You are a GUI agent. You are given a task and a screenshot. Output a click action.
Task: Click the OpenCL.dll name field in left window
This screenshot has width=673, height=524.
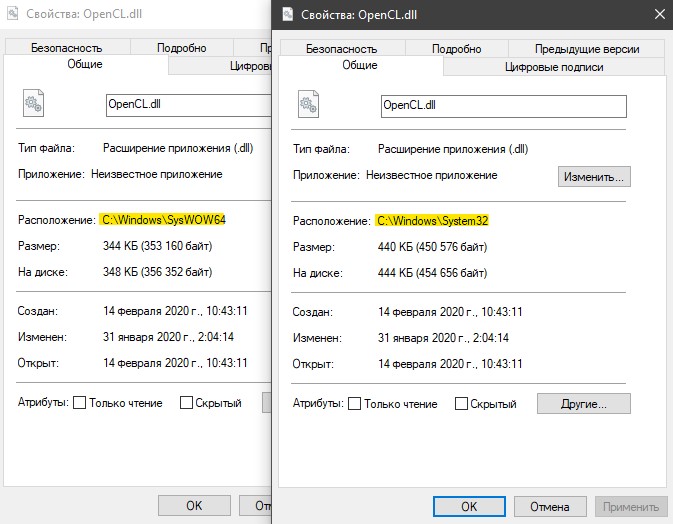pos(189,105)
